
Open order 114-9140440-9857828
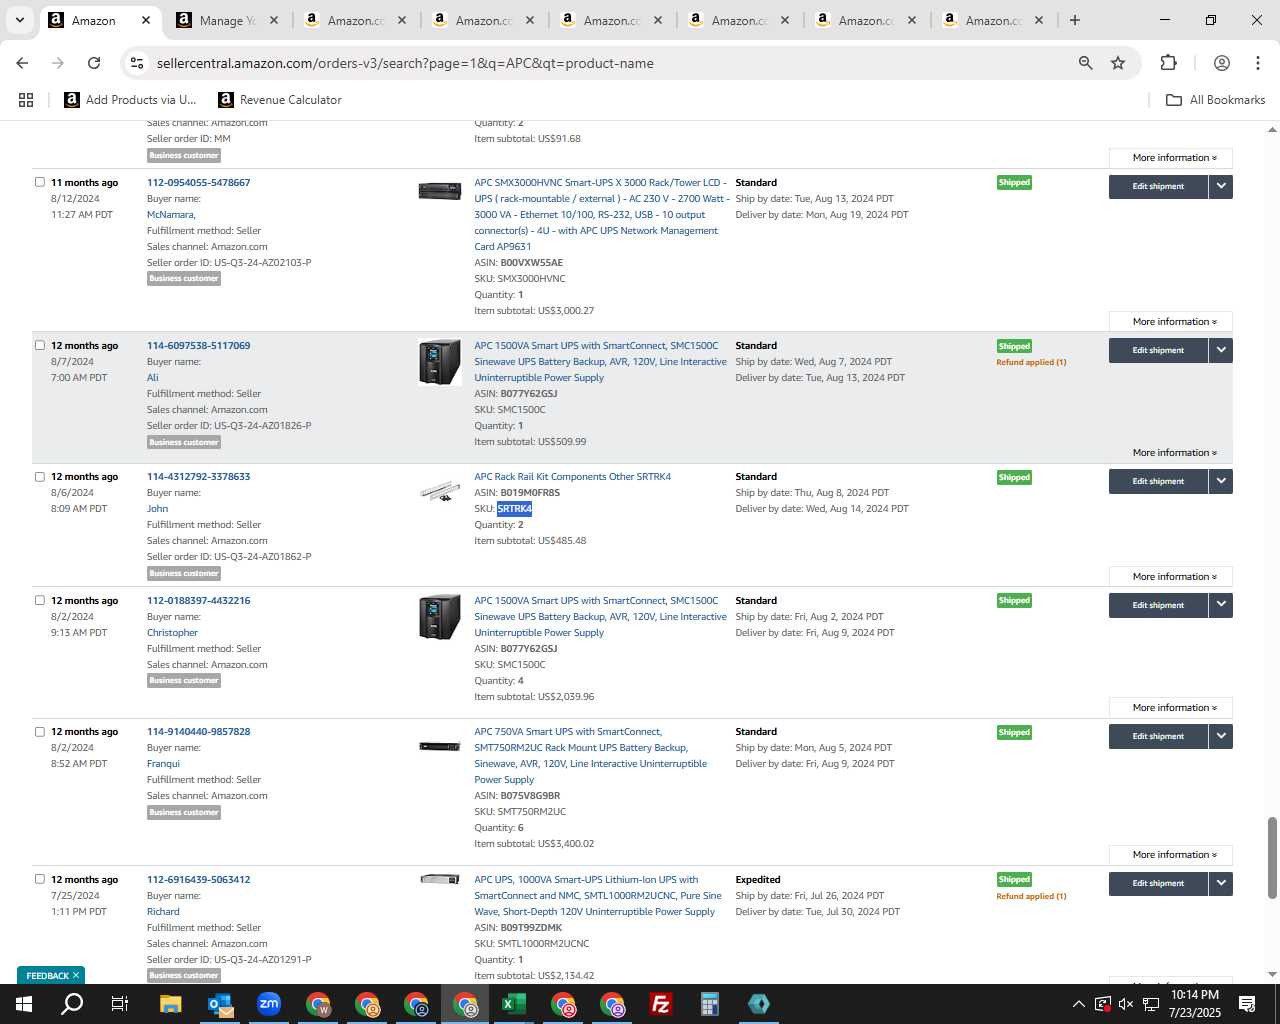[198, 731]
